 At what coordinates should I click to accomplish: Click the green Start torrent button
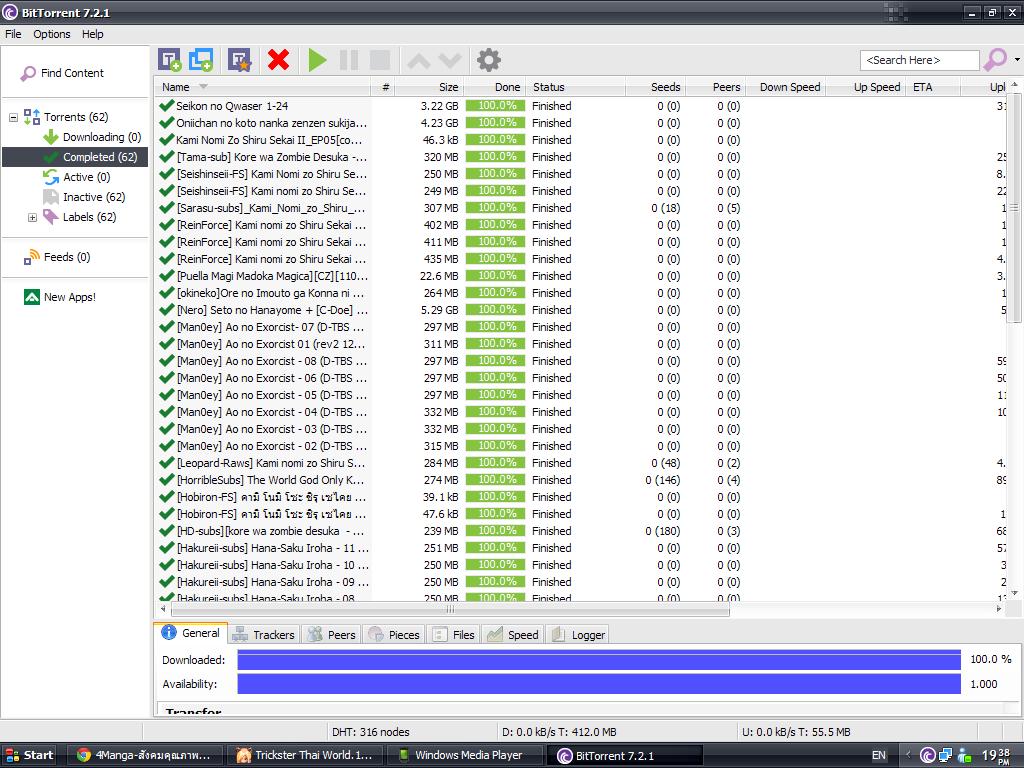click(317, 60)
